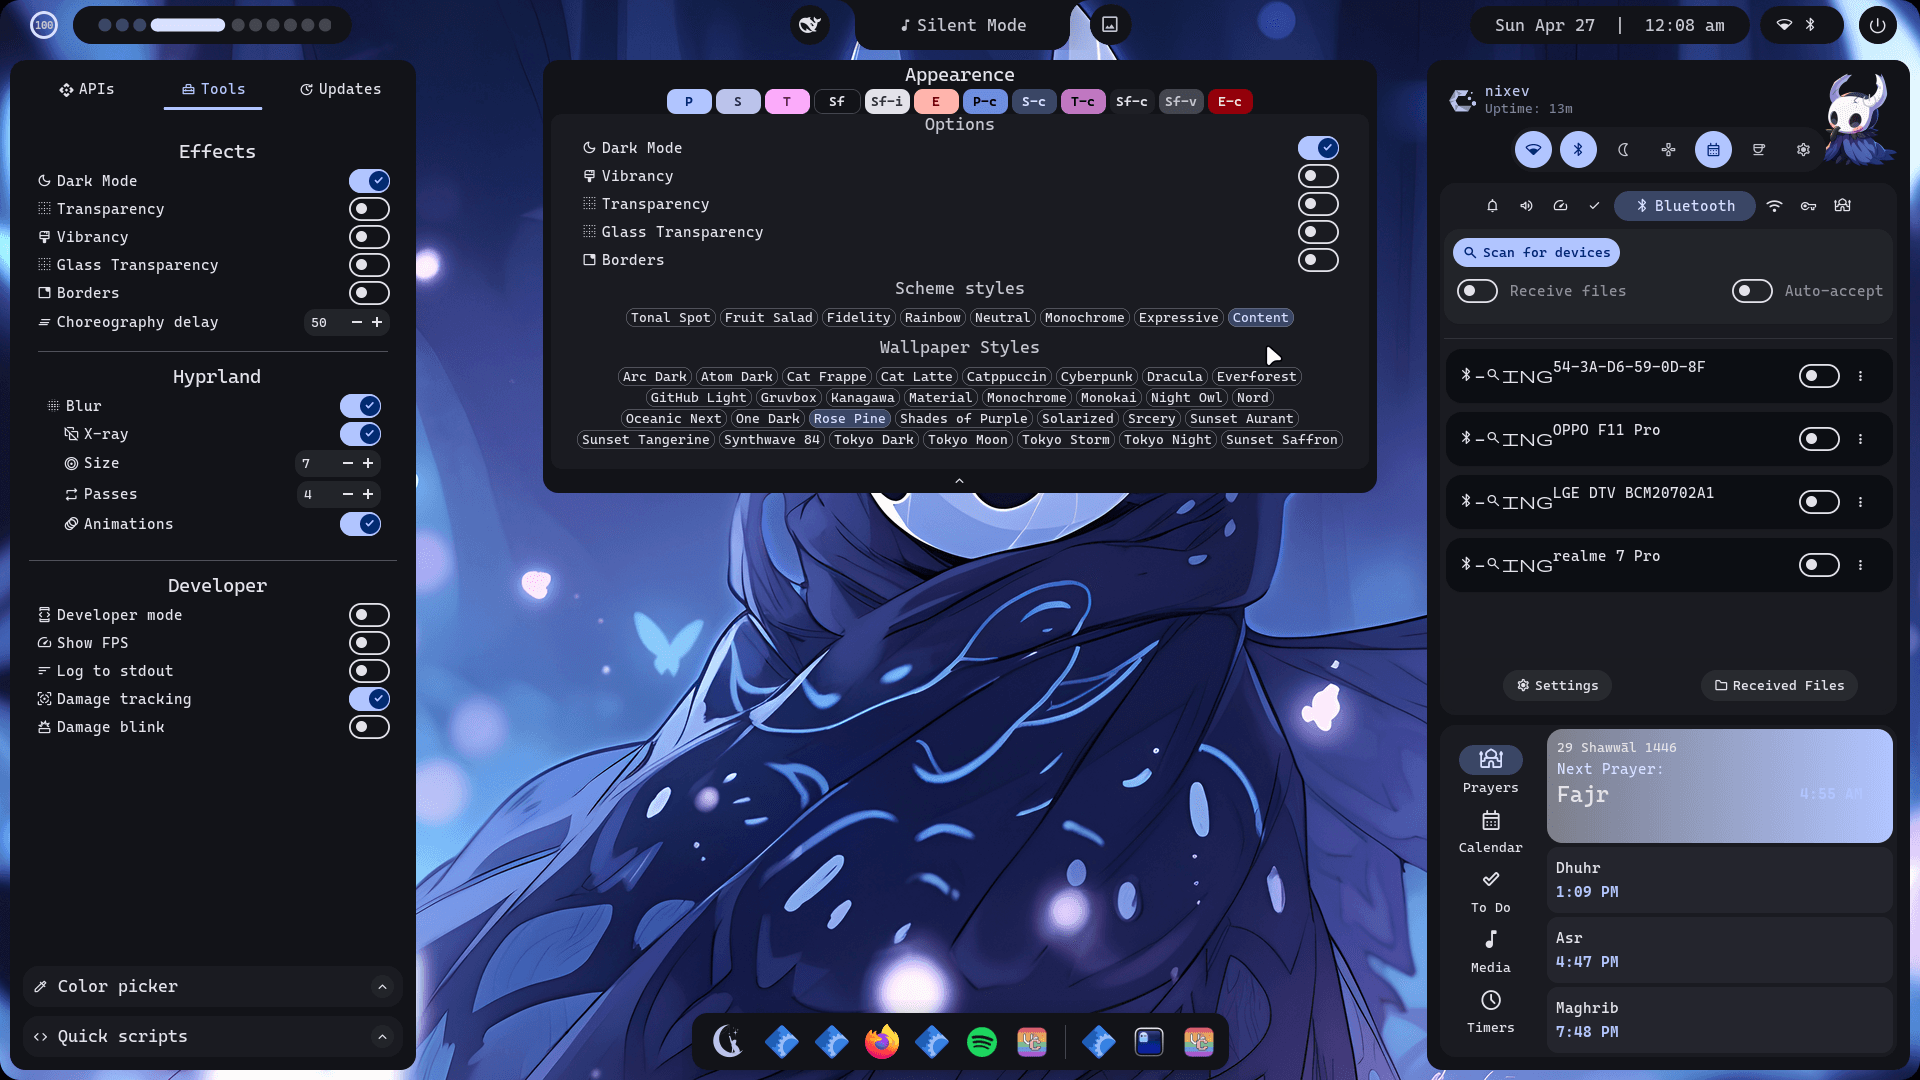Collapse the Appearance panel with chevron

(x=959, y=481)
